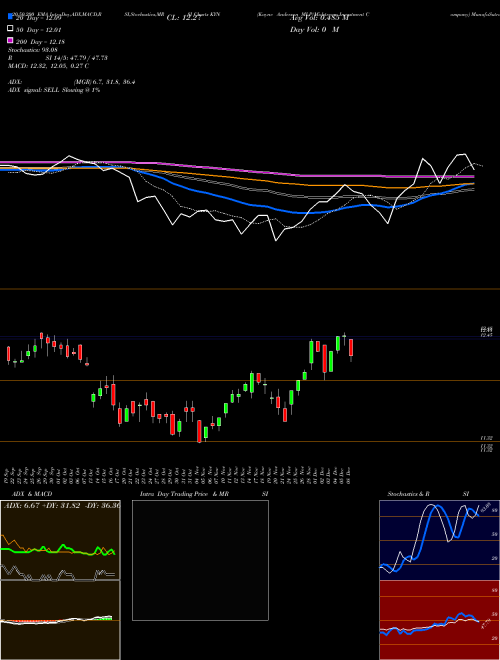The image size is (500, 660).
Task: Click the 'ADX signal: SELL Slowing @ 1%' text
Action: [54, 90]
